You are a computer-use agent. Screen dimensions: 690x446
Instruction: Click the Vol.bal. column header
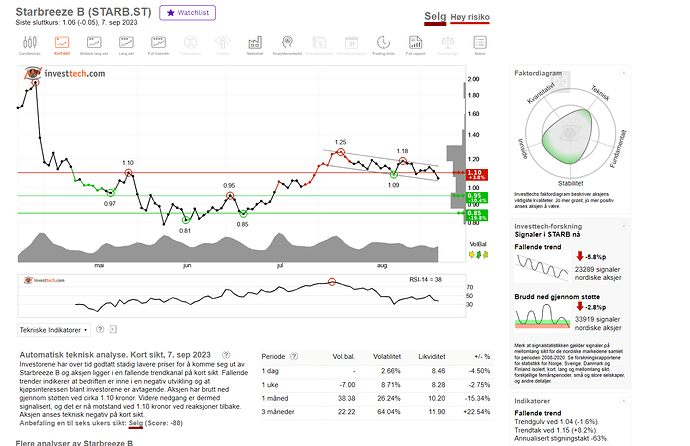click(x=344, y=356)
